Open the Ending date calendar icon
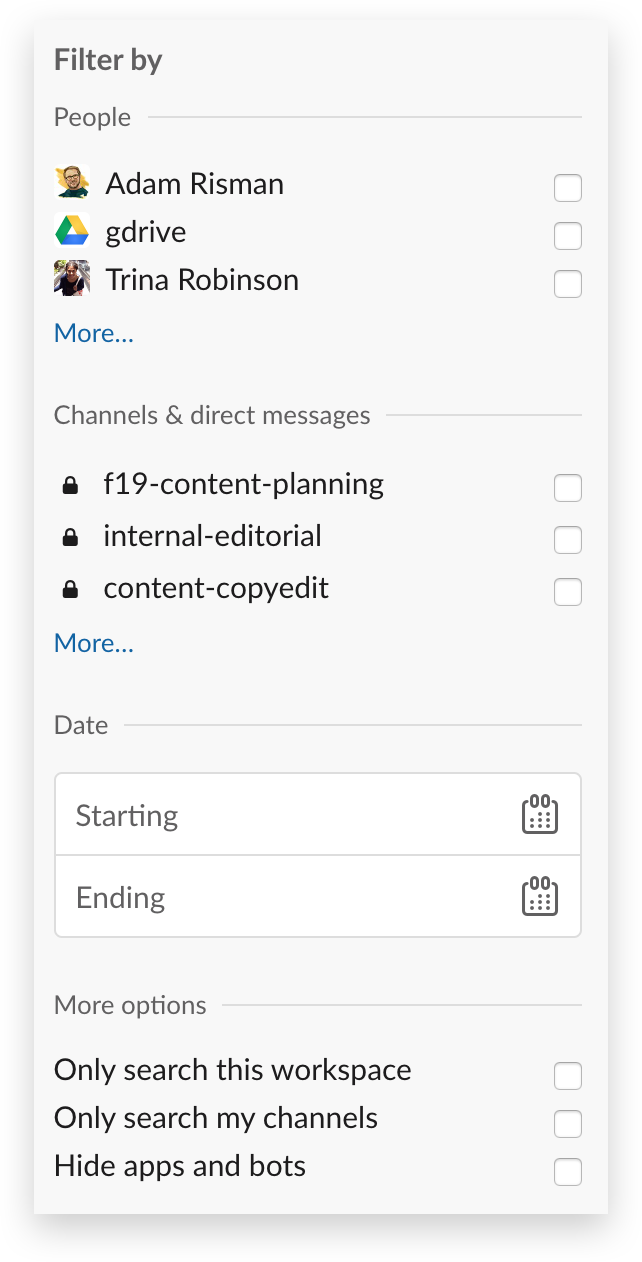The width and height of the screenshot is (642, 1262). pos(540,896)
